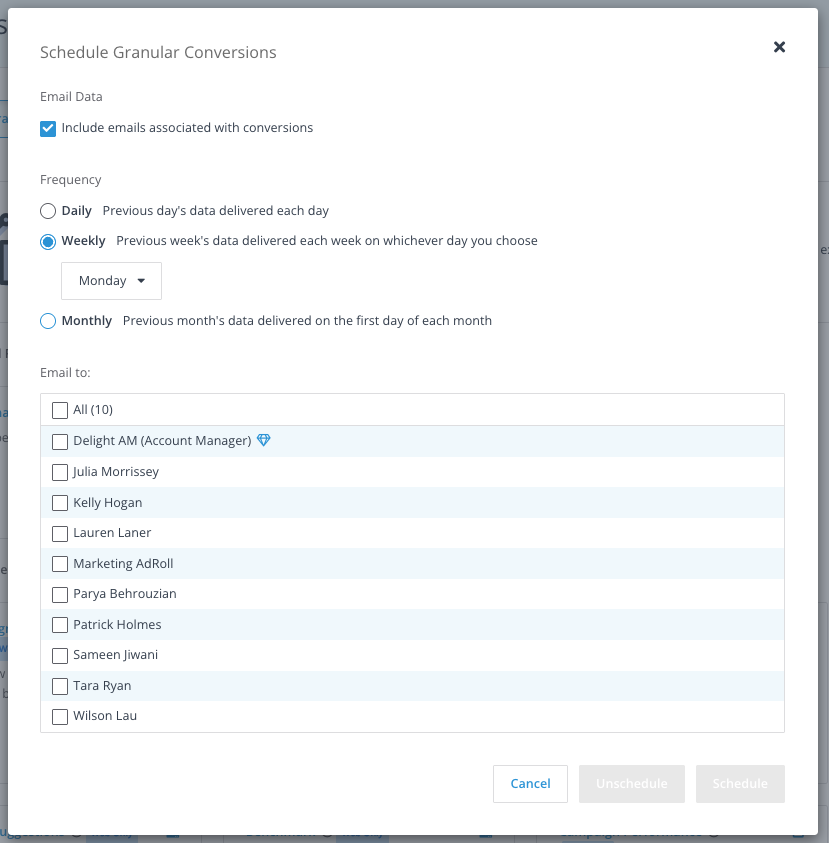This screenshot has height=843, width=829.
Task: Select the Daily frequency option
Action: click(x=48, y=211)
